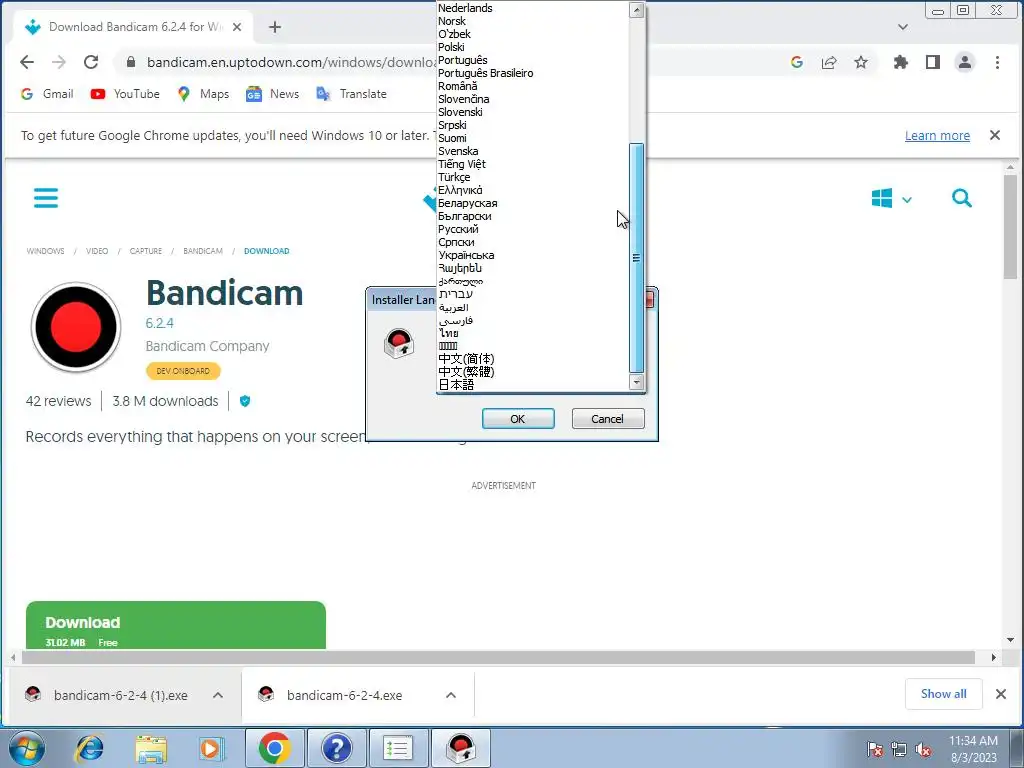Launch Internet Explorer from taskbar

tap(89, 748)
